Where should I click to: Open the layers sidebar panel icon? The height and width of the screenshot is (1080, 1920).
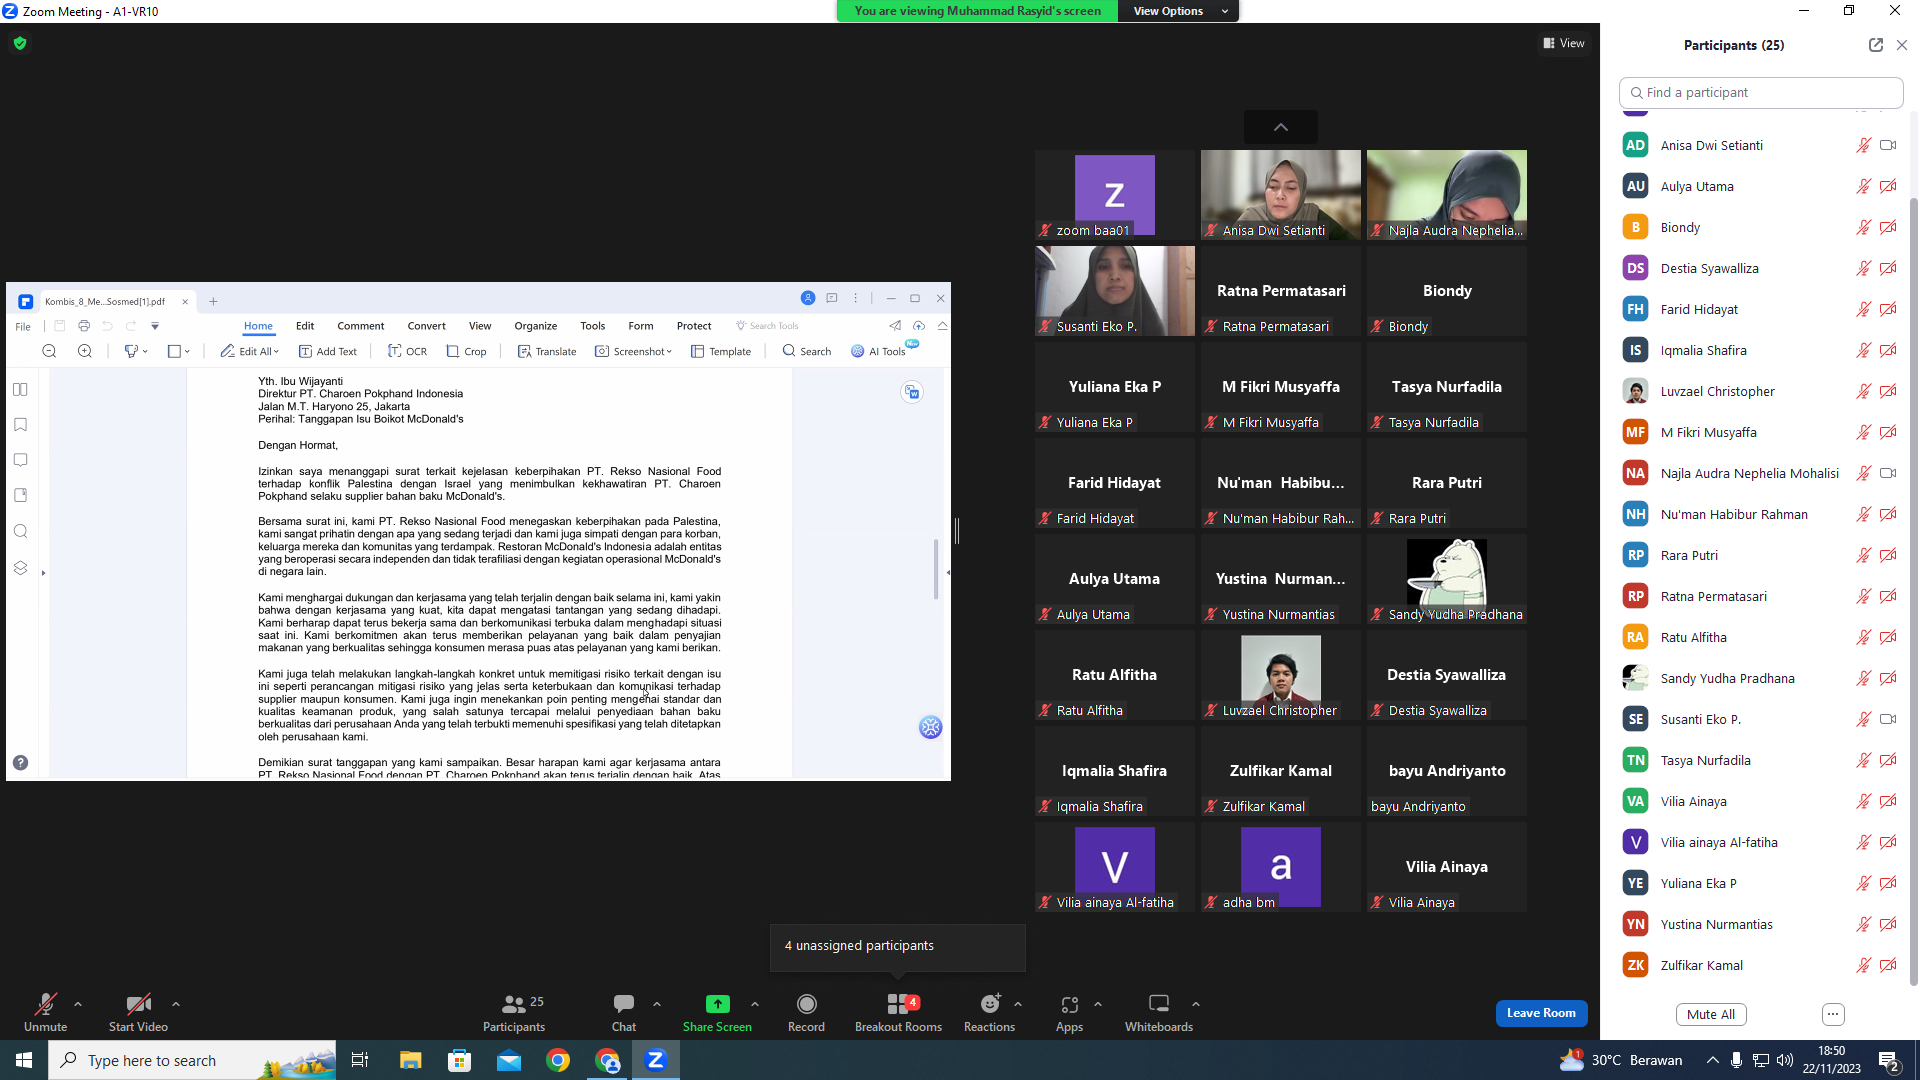20,567
